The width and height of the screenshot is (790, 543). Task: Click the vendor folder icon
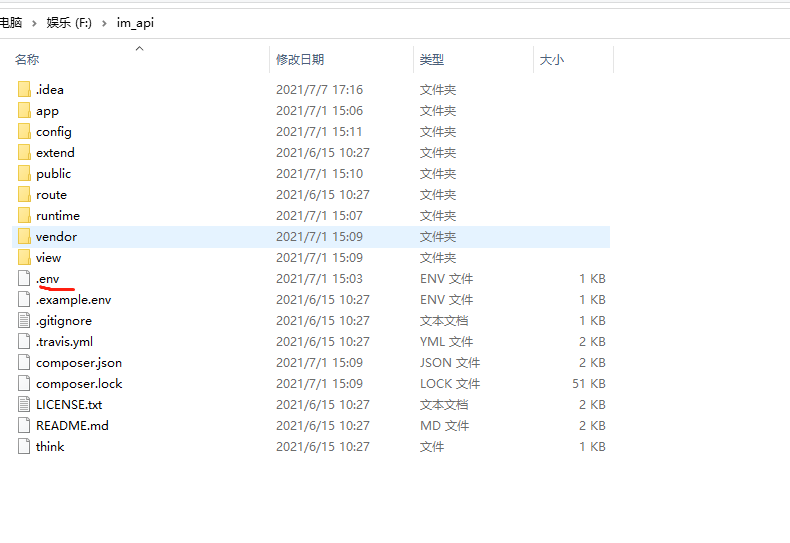[x=24, y=237]
